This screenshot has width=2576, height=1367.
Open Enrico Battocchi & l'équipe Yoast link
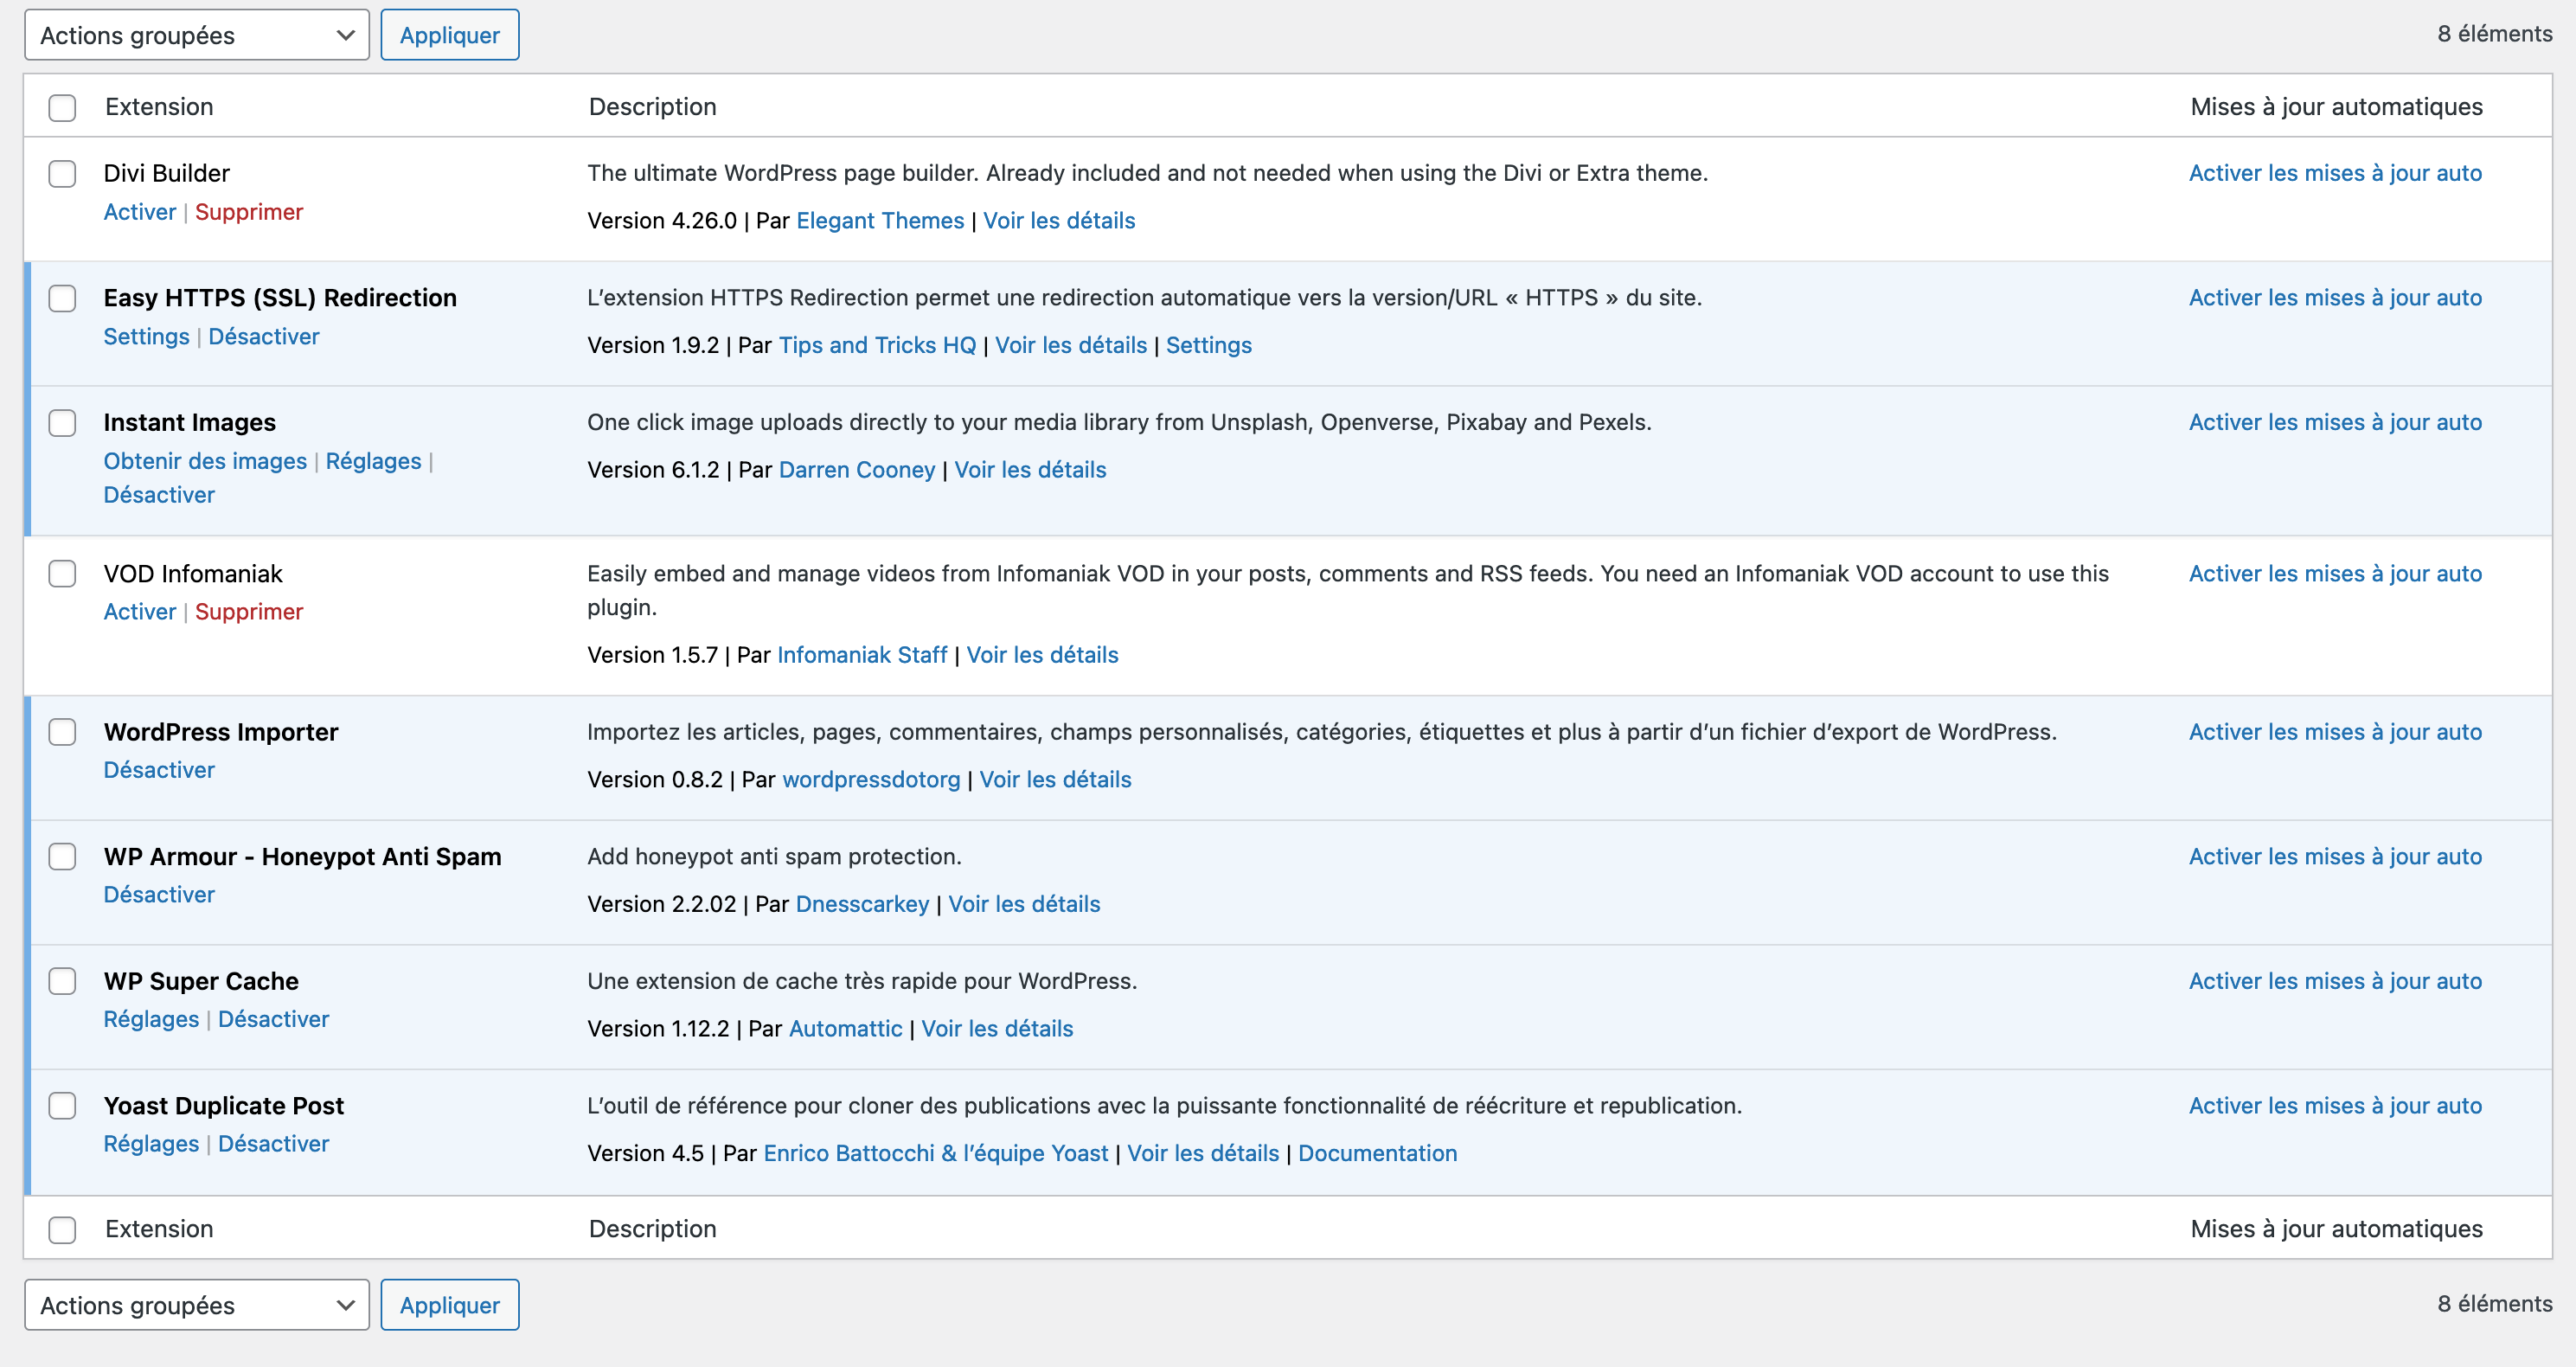tap(936, 1153)
